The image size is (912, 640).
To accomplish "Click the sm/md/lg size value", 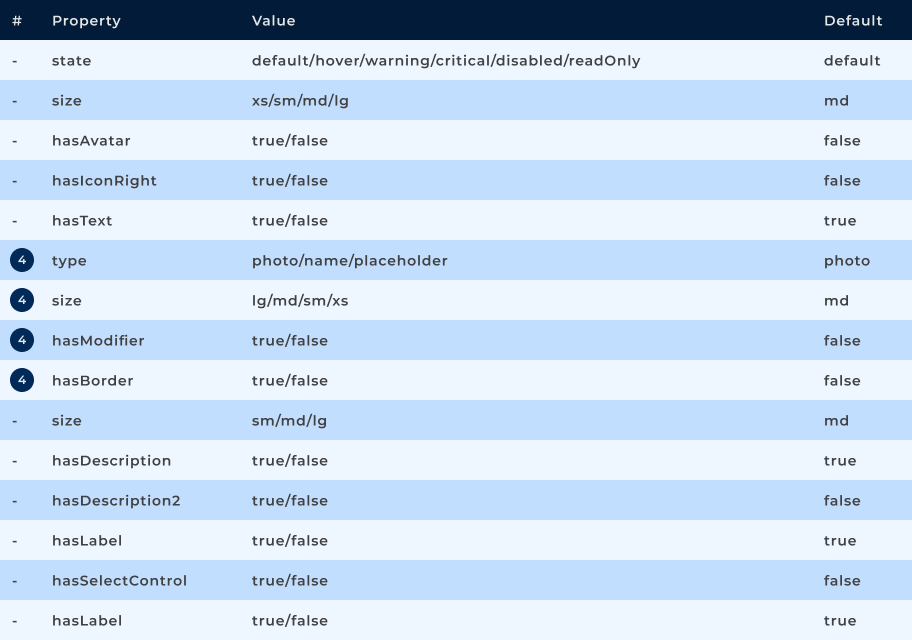I will (289, 420).
